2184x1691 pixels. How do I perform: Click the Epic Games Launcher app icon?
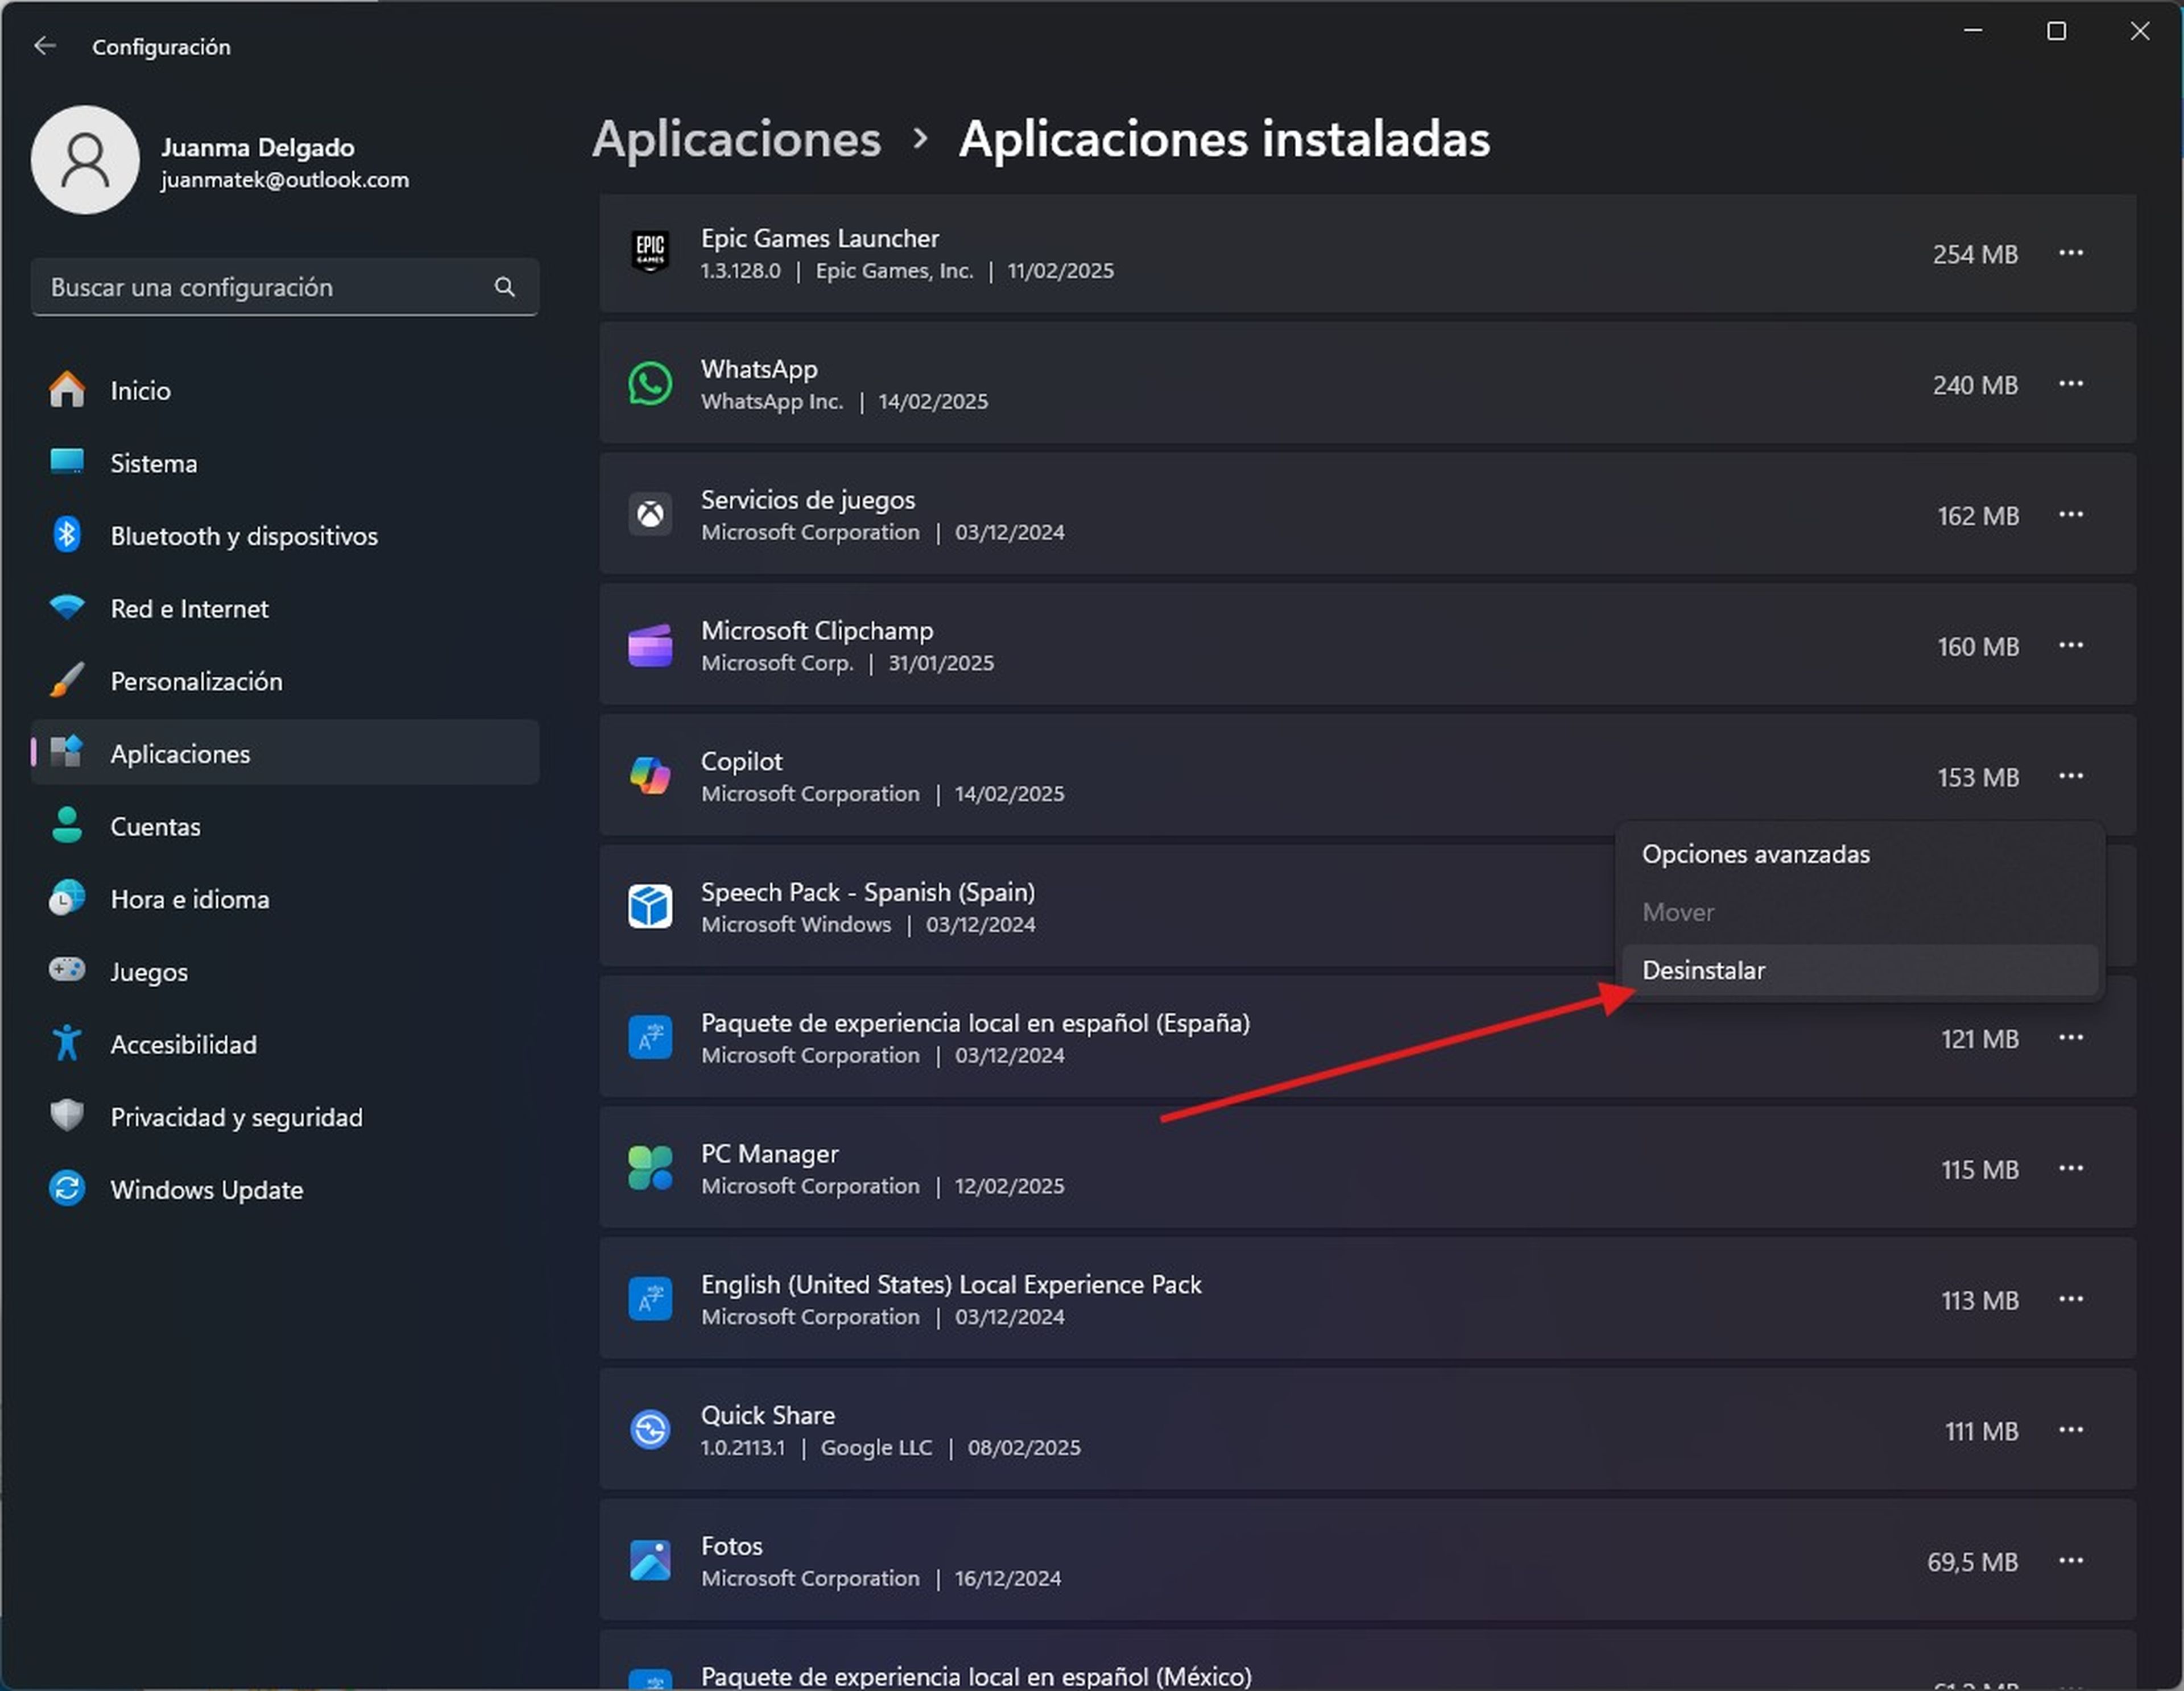[650, 252]
